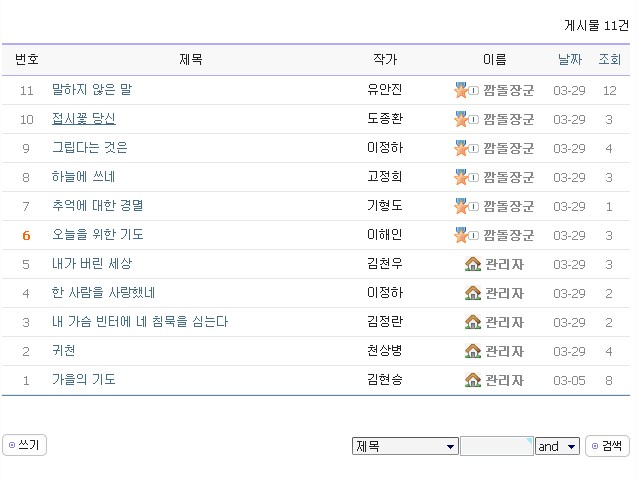Click the house icon in row 3

click(473, 322)
